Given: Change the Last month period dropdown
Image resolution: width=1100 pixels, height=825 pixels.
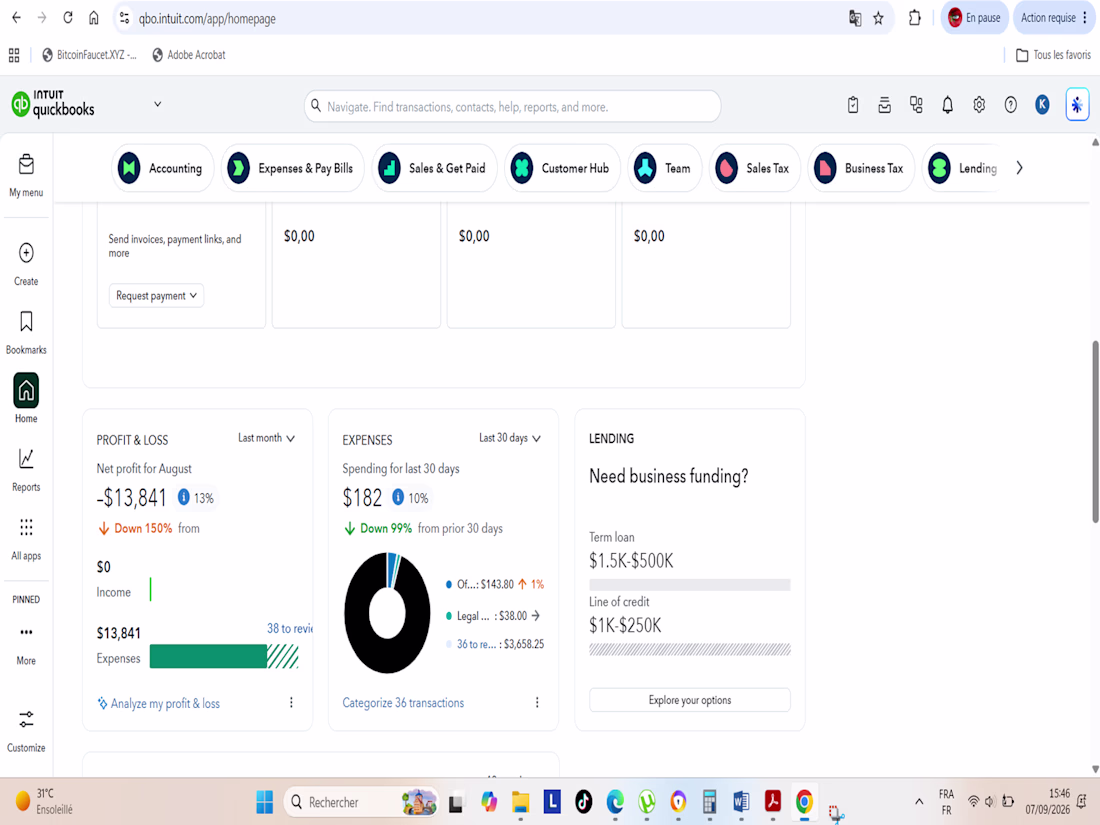Looking at the screenshot, I should coord(266,438).
